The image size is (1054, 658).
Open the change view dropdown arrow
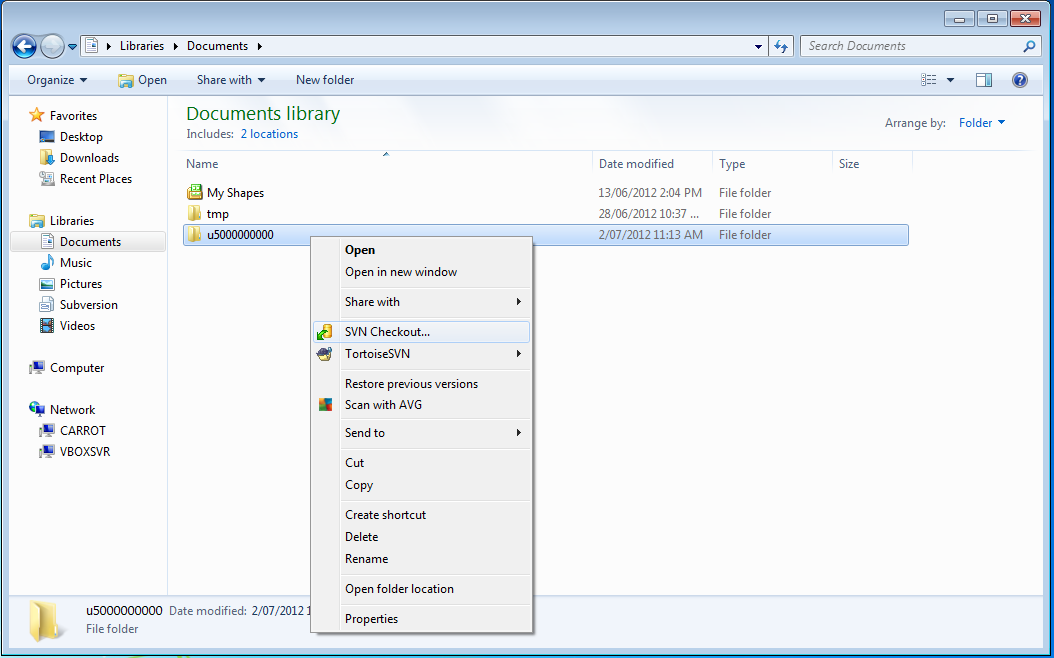click(x=949, y=79)
